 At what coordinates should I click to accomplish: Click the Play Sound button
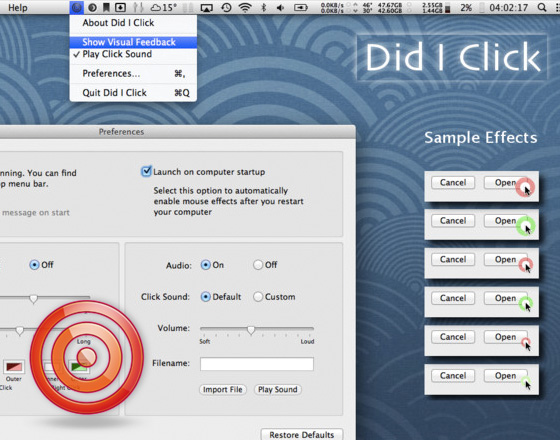coord(278,389)
